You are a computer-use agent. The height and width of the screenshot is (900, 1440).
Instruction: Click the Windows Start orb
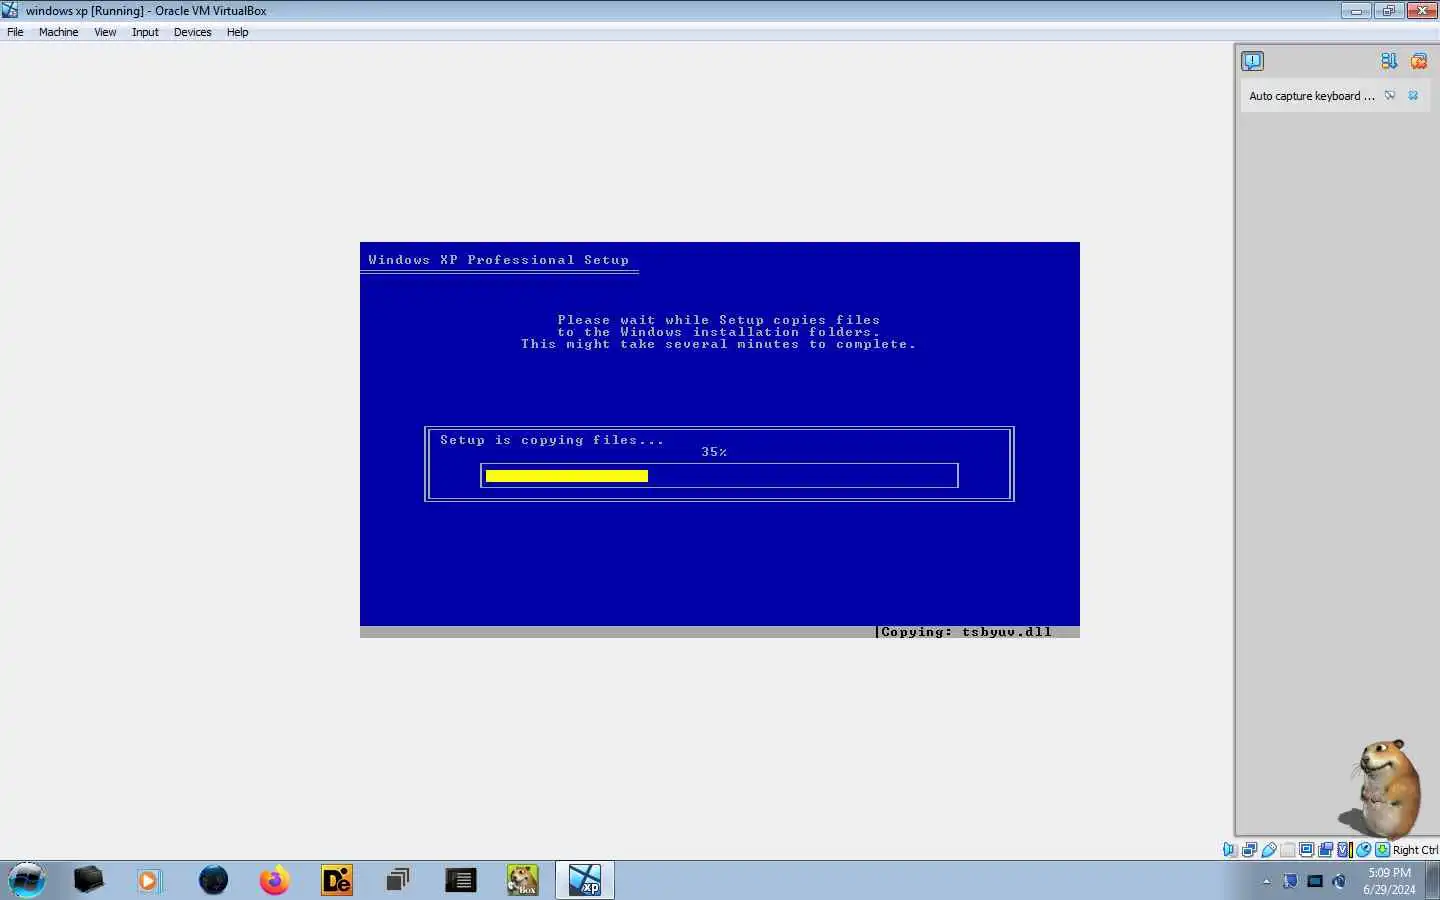coord(27,880)
